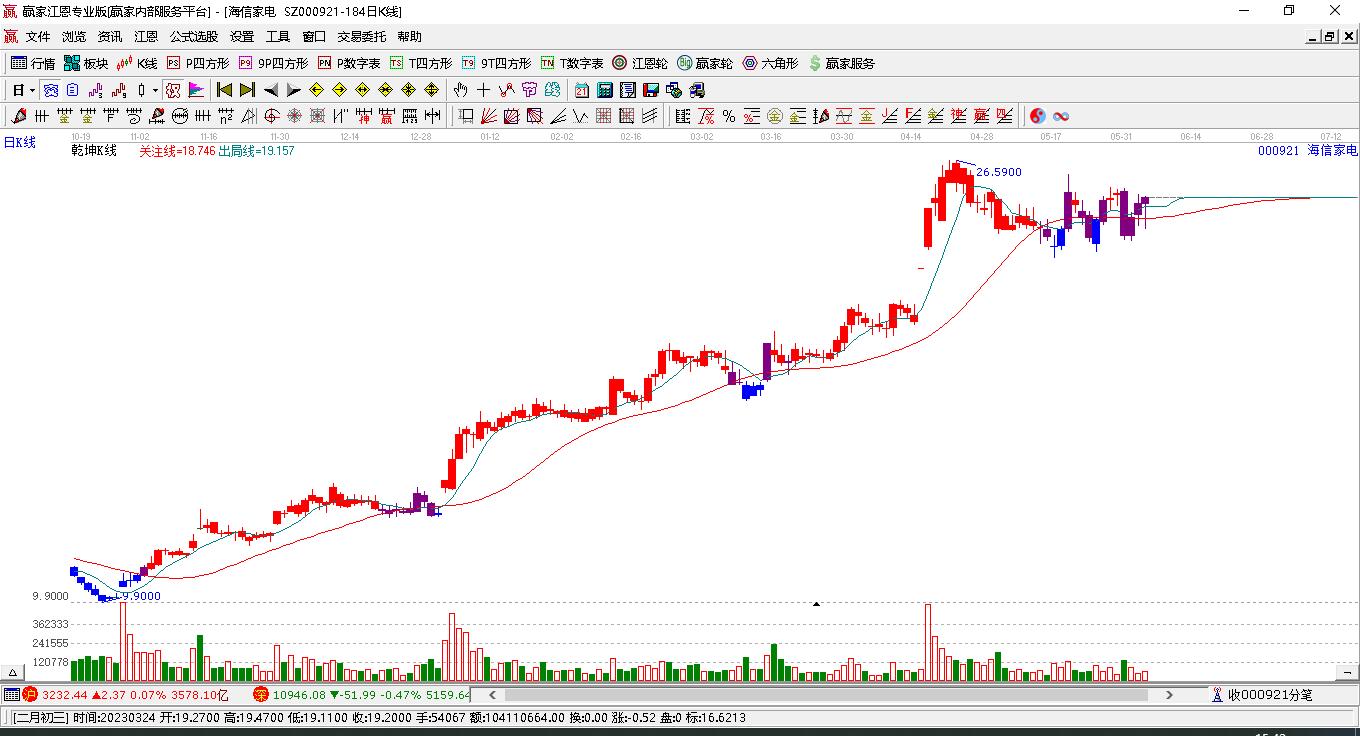Click the 行情 toolbar button
Screen dimensions: 1360x736
point(33,63)
